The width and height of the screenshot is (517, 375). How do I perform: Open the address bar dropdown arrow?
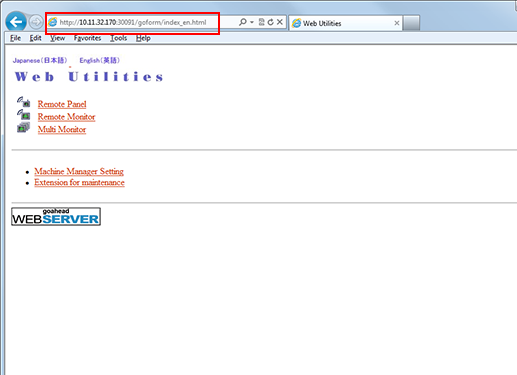click(x=252, y=22)
